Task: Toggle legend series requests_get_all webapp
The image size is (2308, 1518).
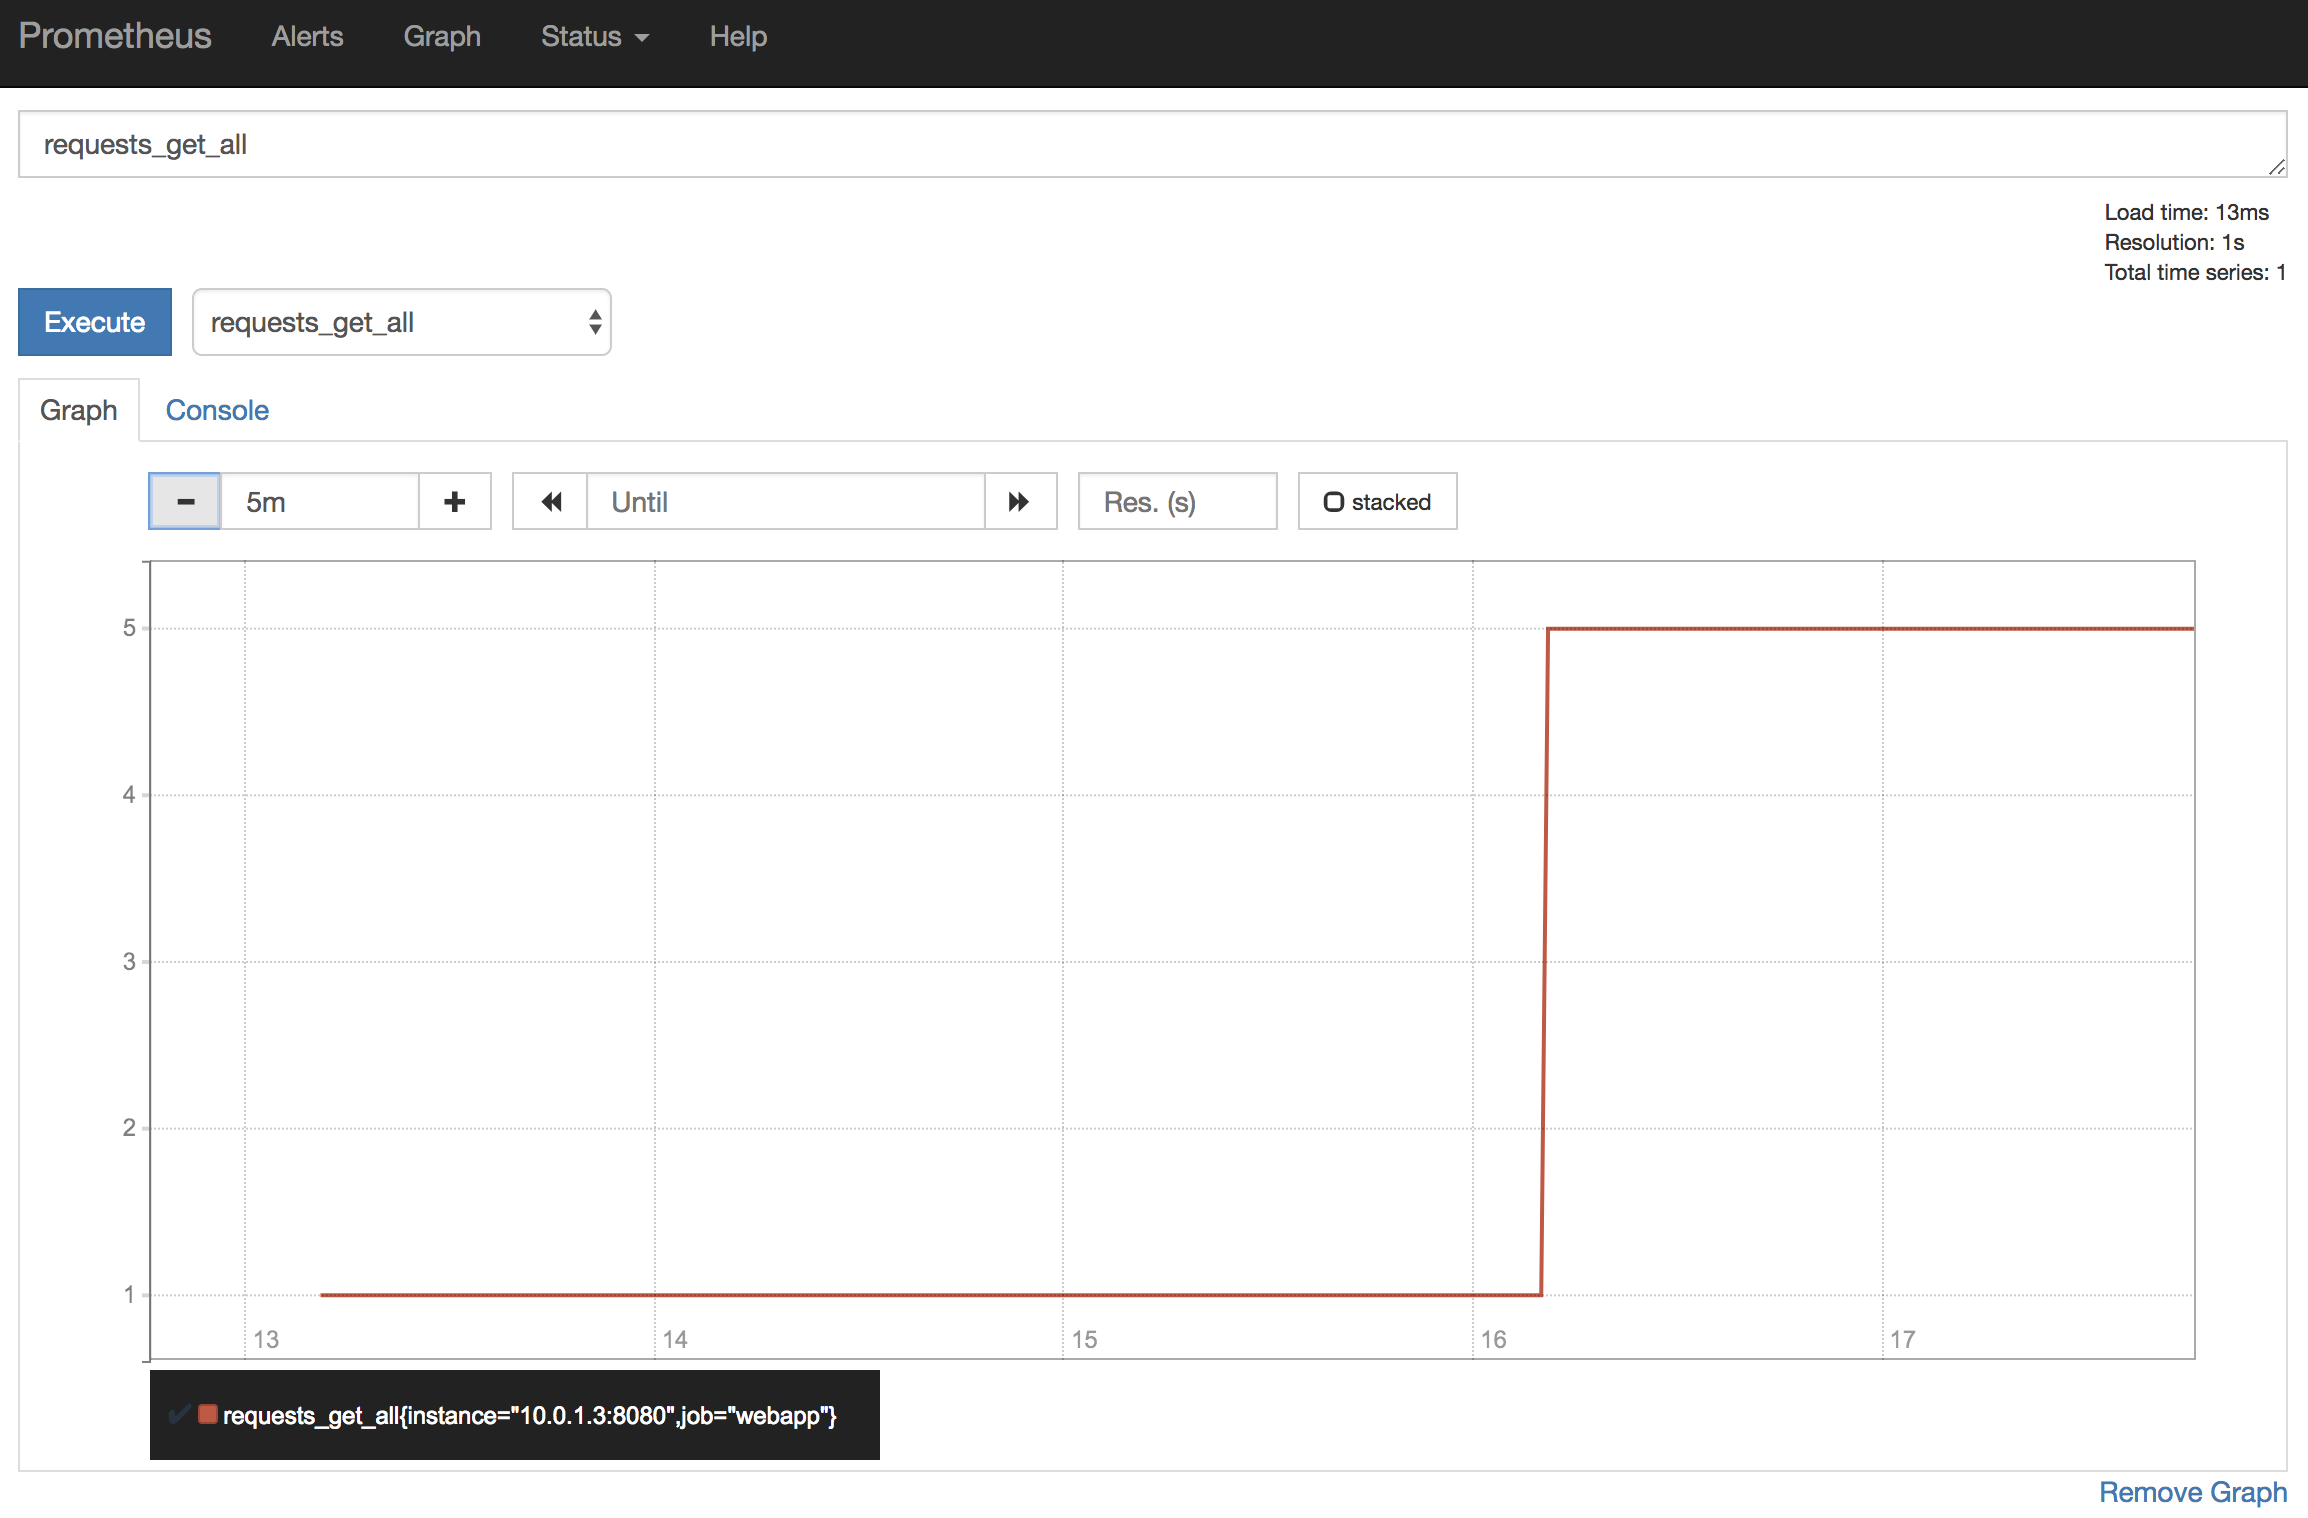Action: (529, 1416)
